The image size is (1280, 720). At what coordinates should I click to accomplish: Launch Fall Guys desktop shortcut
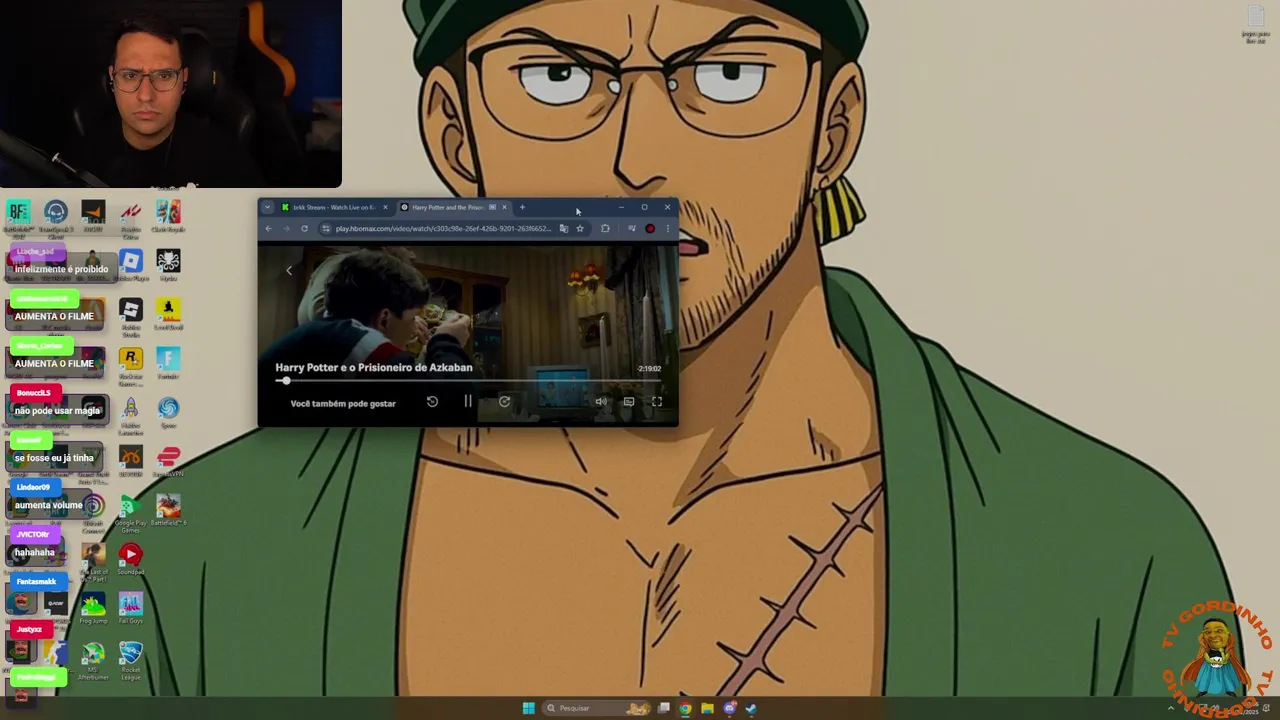pos(131,608)
